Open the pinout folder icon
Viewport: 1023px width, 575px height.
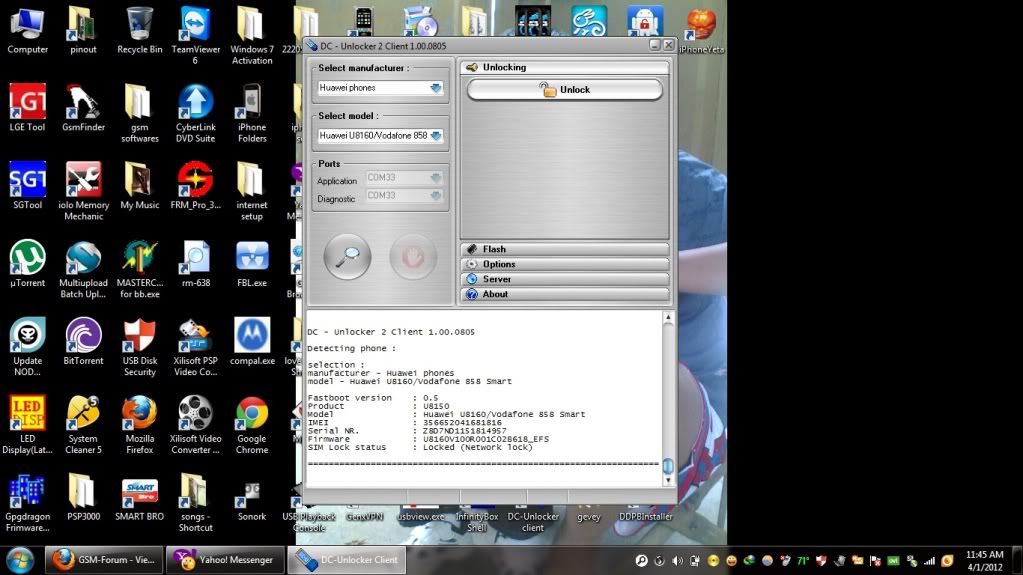click(x=83, y=31)
